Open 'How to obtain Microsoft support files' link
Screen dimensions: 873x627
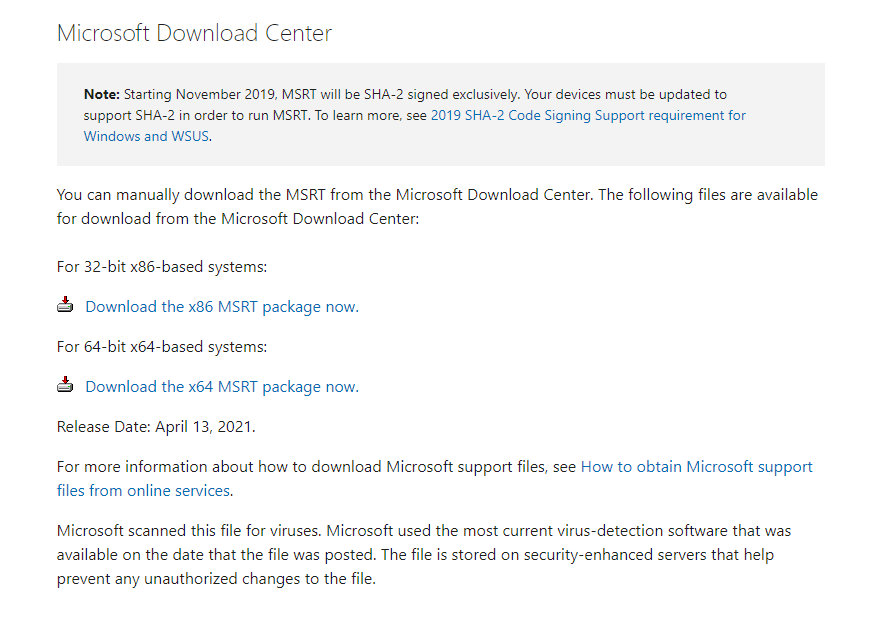[697, 467]
